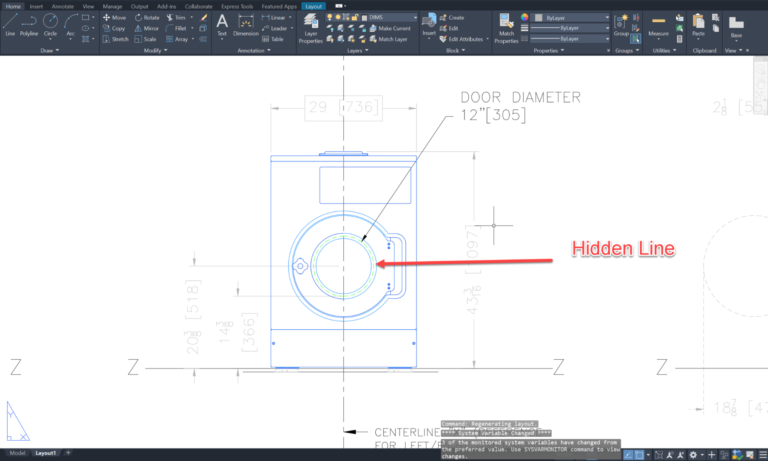The height and width of the screenshot is (461, 768).
Task: Open Layer Properties manager
Action: 311,28
